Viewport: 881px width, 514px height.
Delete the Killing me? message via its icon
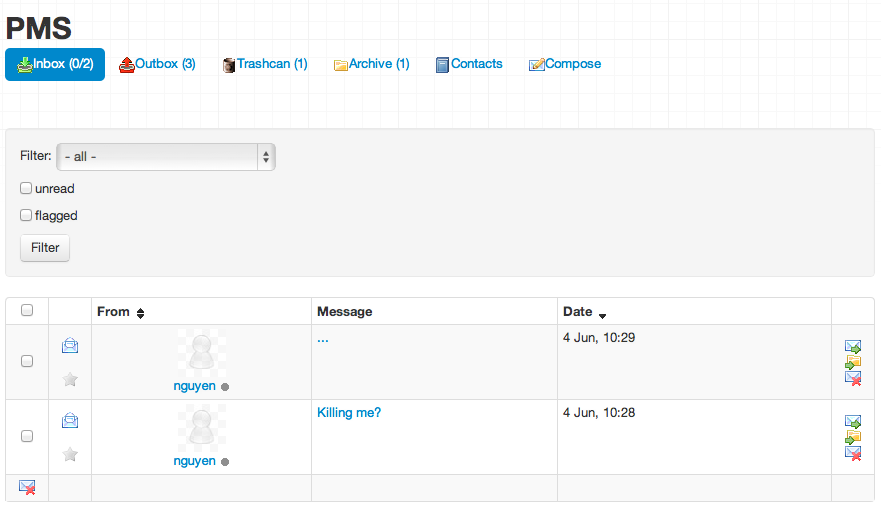coord(853,453)
